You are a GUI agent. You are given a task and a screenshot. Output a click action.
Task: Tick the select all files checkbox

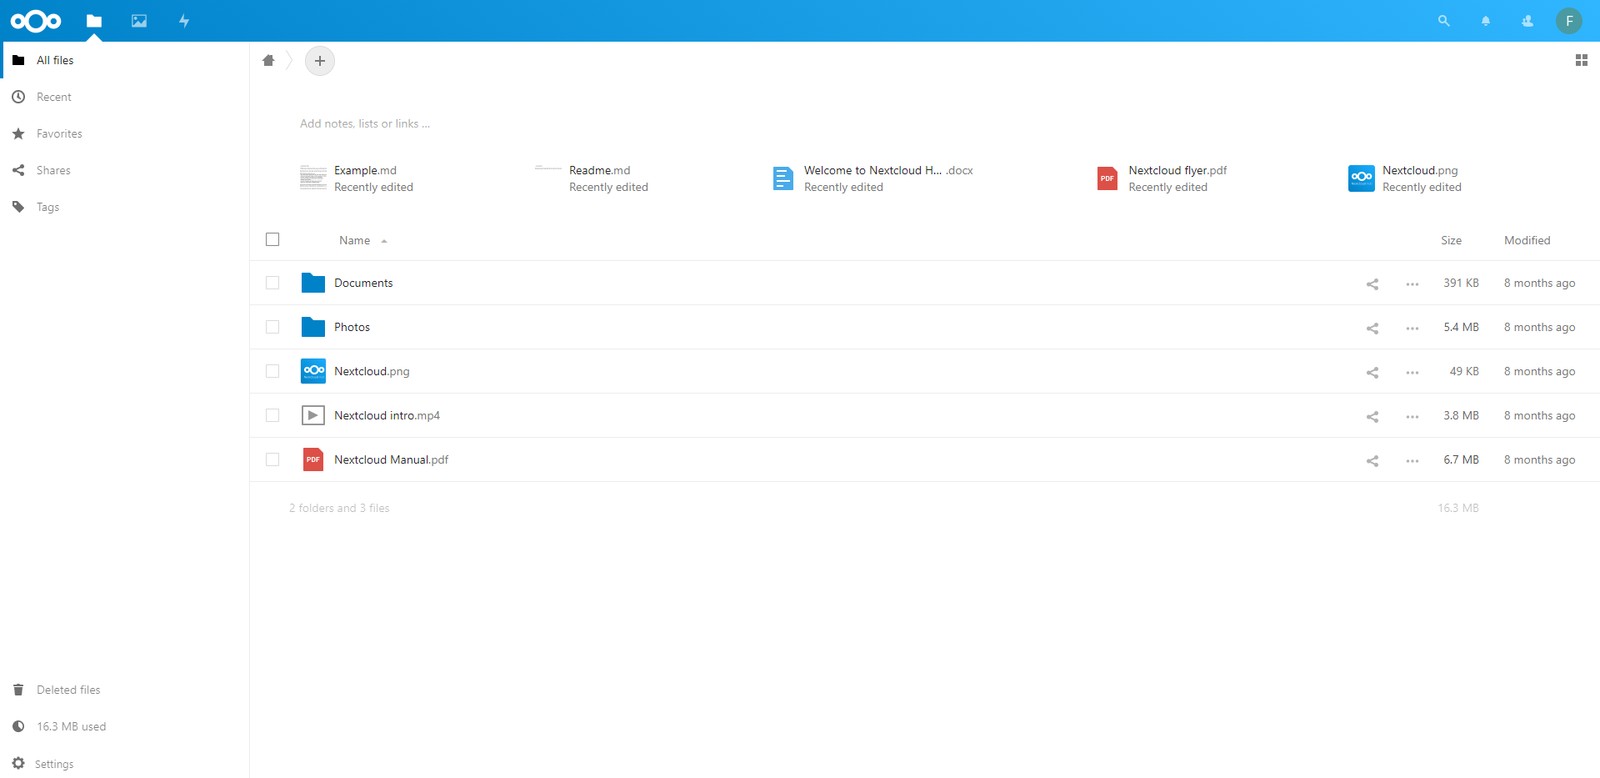click(272, 239)
